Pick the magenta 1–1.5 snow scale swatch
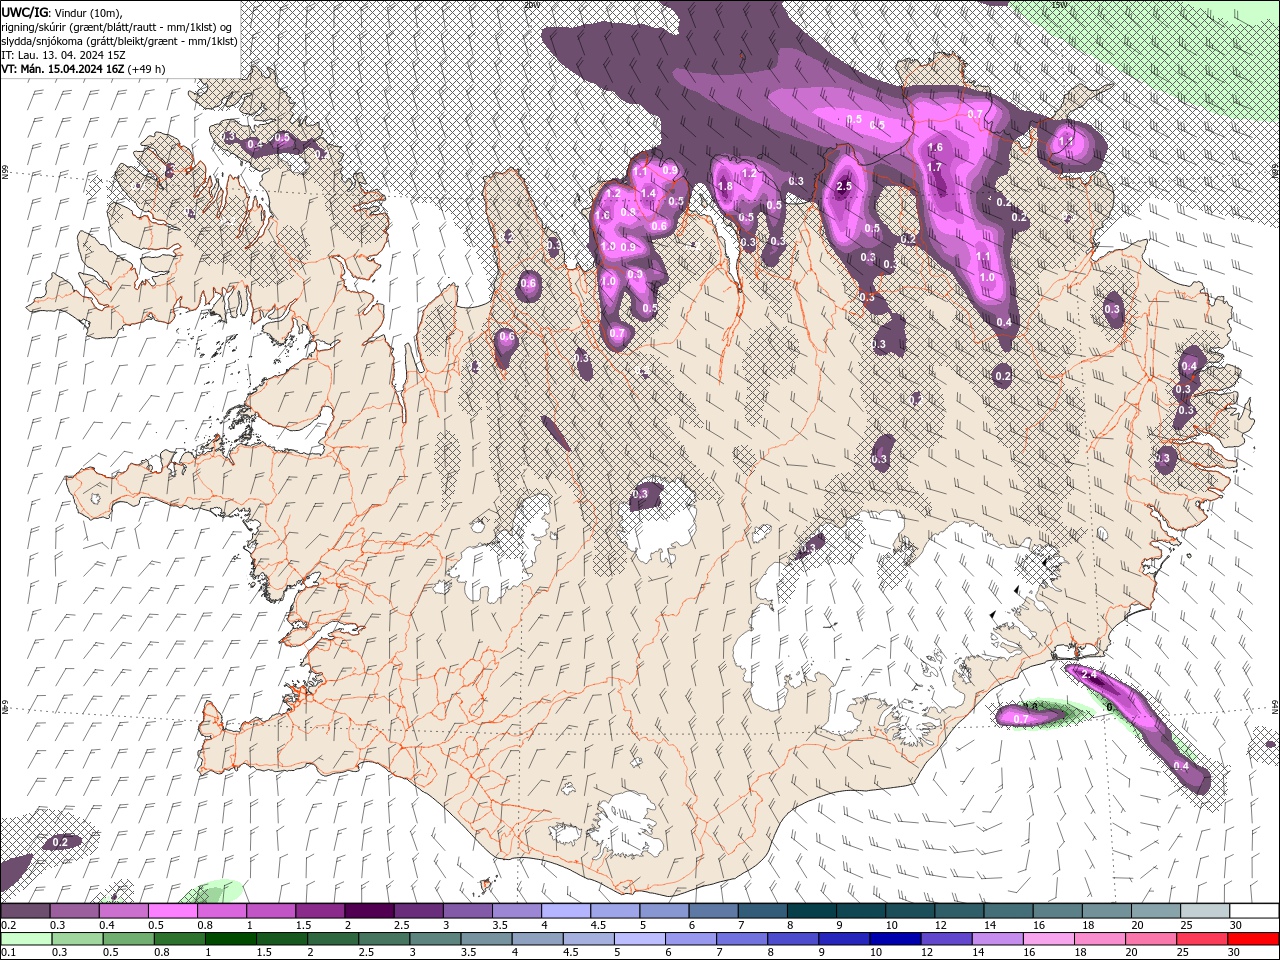This screenshot has height=960, width=1280. point(270,911)
